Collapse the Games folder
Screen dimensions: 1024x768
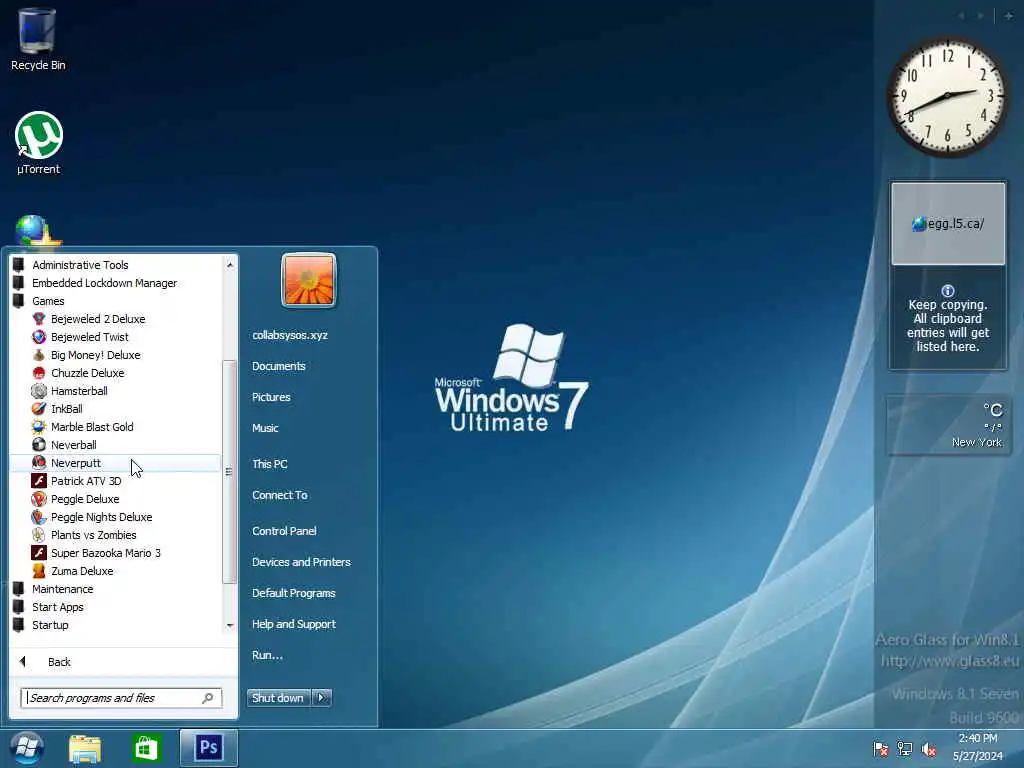point(48,301)
